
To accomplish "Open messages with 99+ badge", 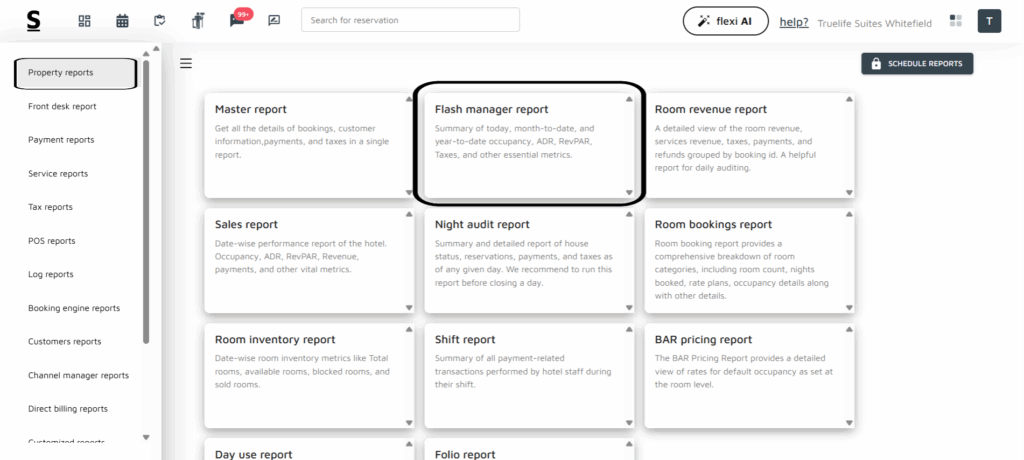I will (237, 21).
